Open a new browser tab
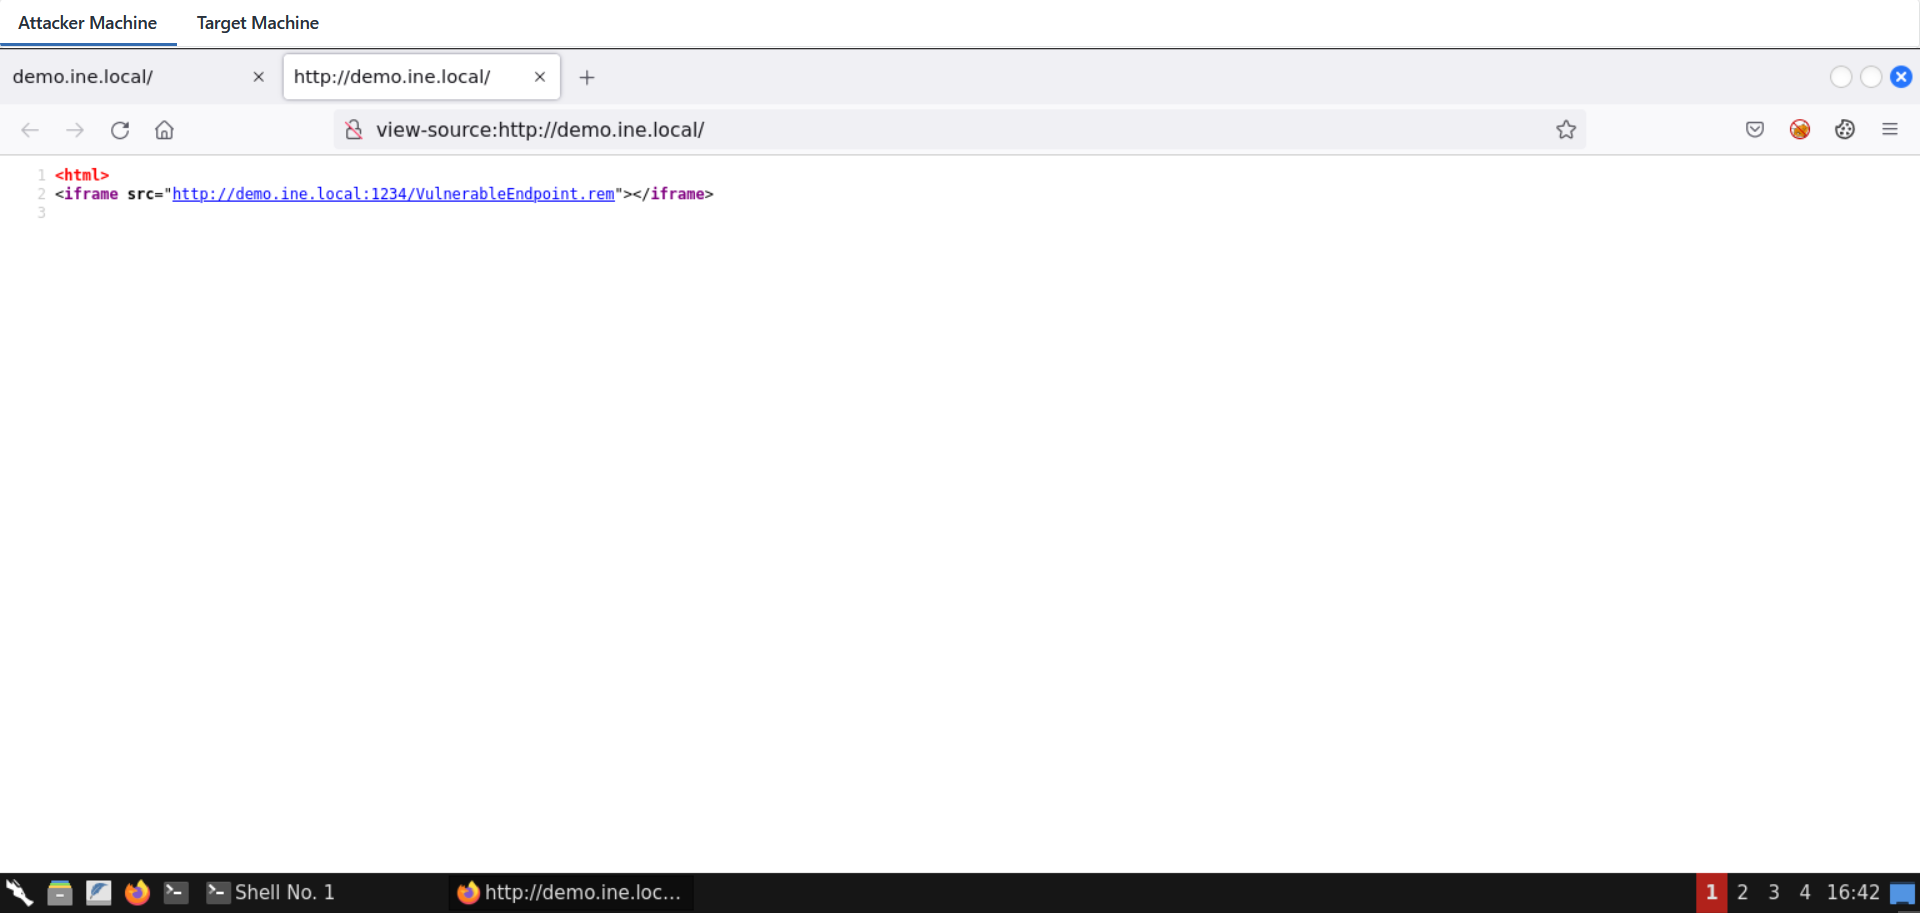Screen dimensions: 1920x913 pyautogui.click(x=587, y=77)
